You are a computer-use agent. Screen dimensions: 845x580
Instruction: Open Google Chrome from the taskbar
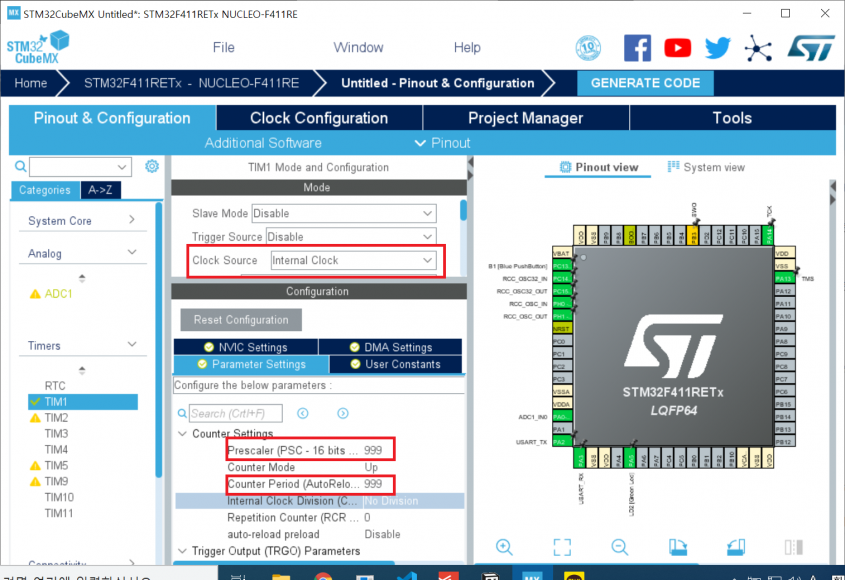pyautogui.click(x=323, y=576)
